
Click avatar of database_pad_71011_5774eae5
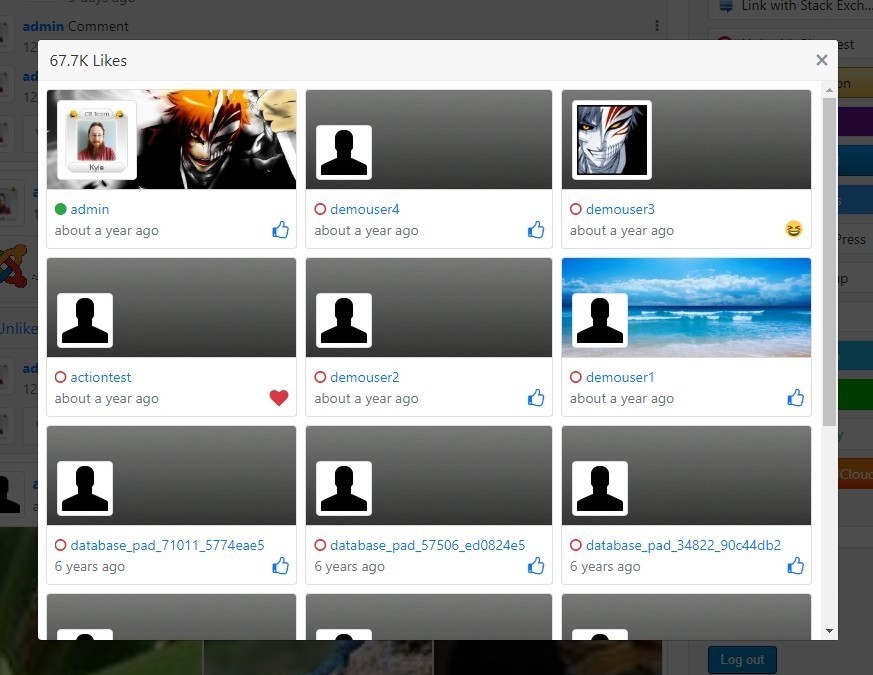[85, 488]
